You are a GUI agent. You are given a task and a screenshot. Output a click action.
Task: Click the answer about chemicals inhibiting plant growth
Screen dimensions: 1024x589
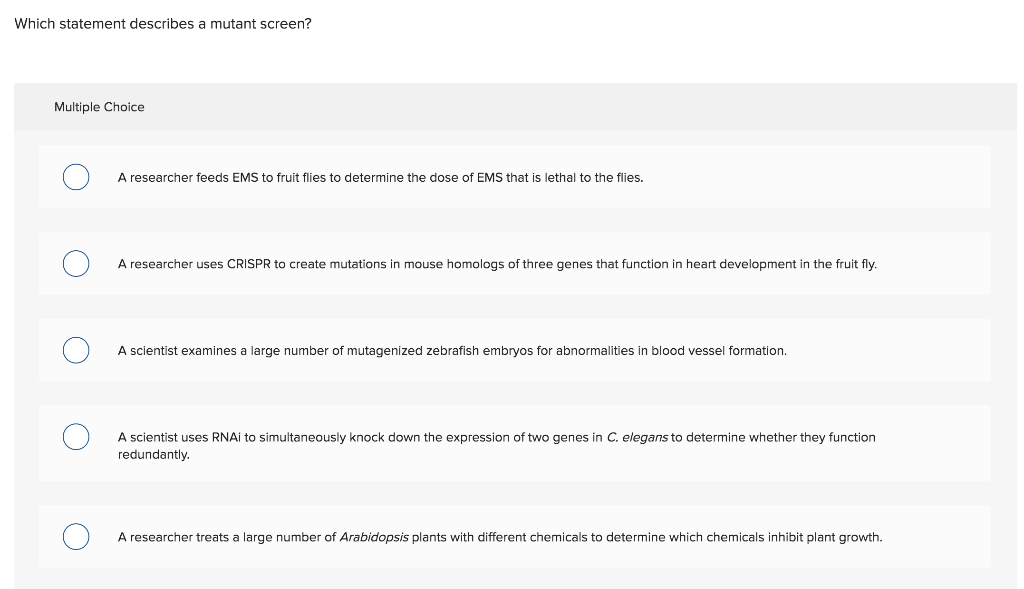[499, 537]
